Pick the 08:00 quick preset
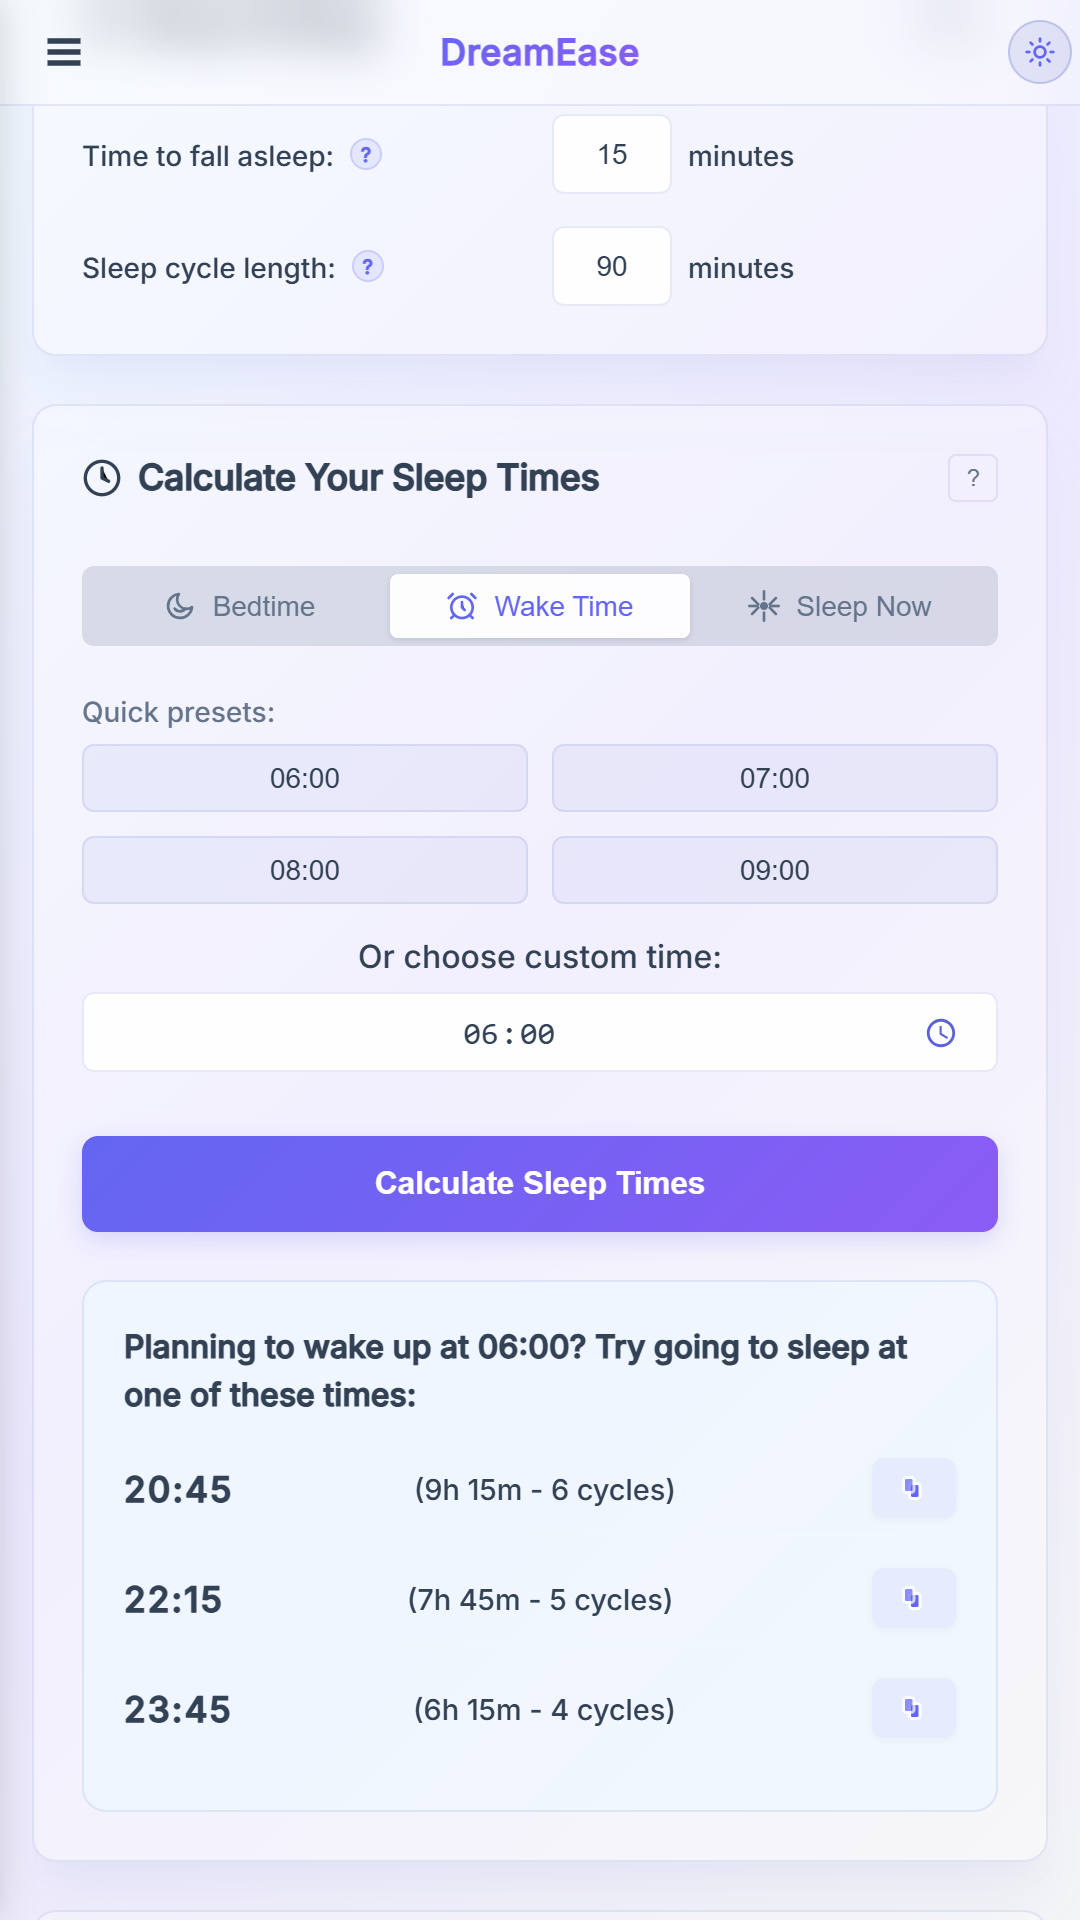Viewport: 1080px width, 1920px height. [305, 870]
